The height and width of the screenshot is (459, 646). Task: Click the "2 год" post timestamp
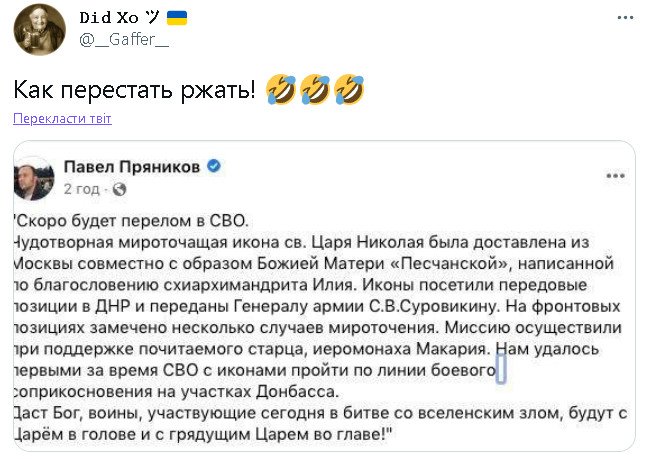coord(82,187)
